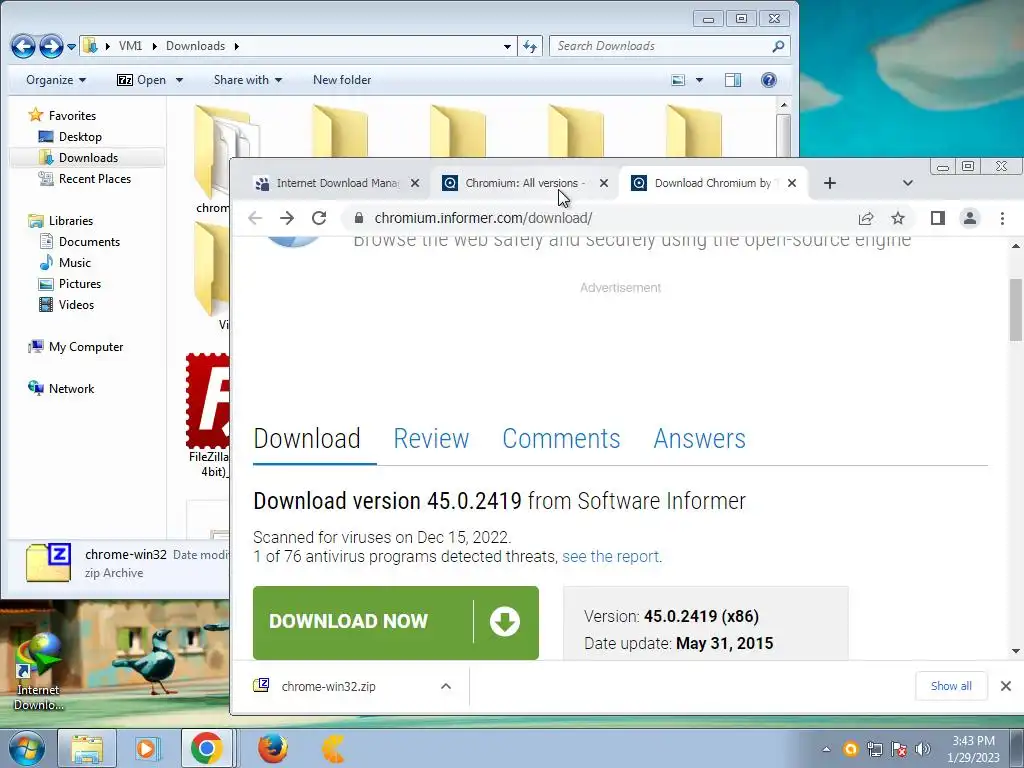This screenshot has height=768, width=1024.
Task: Close the Chromium: All versions tab
Action: tap(604, 184)
